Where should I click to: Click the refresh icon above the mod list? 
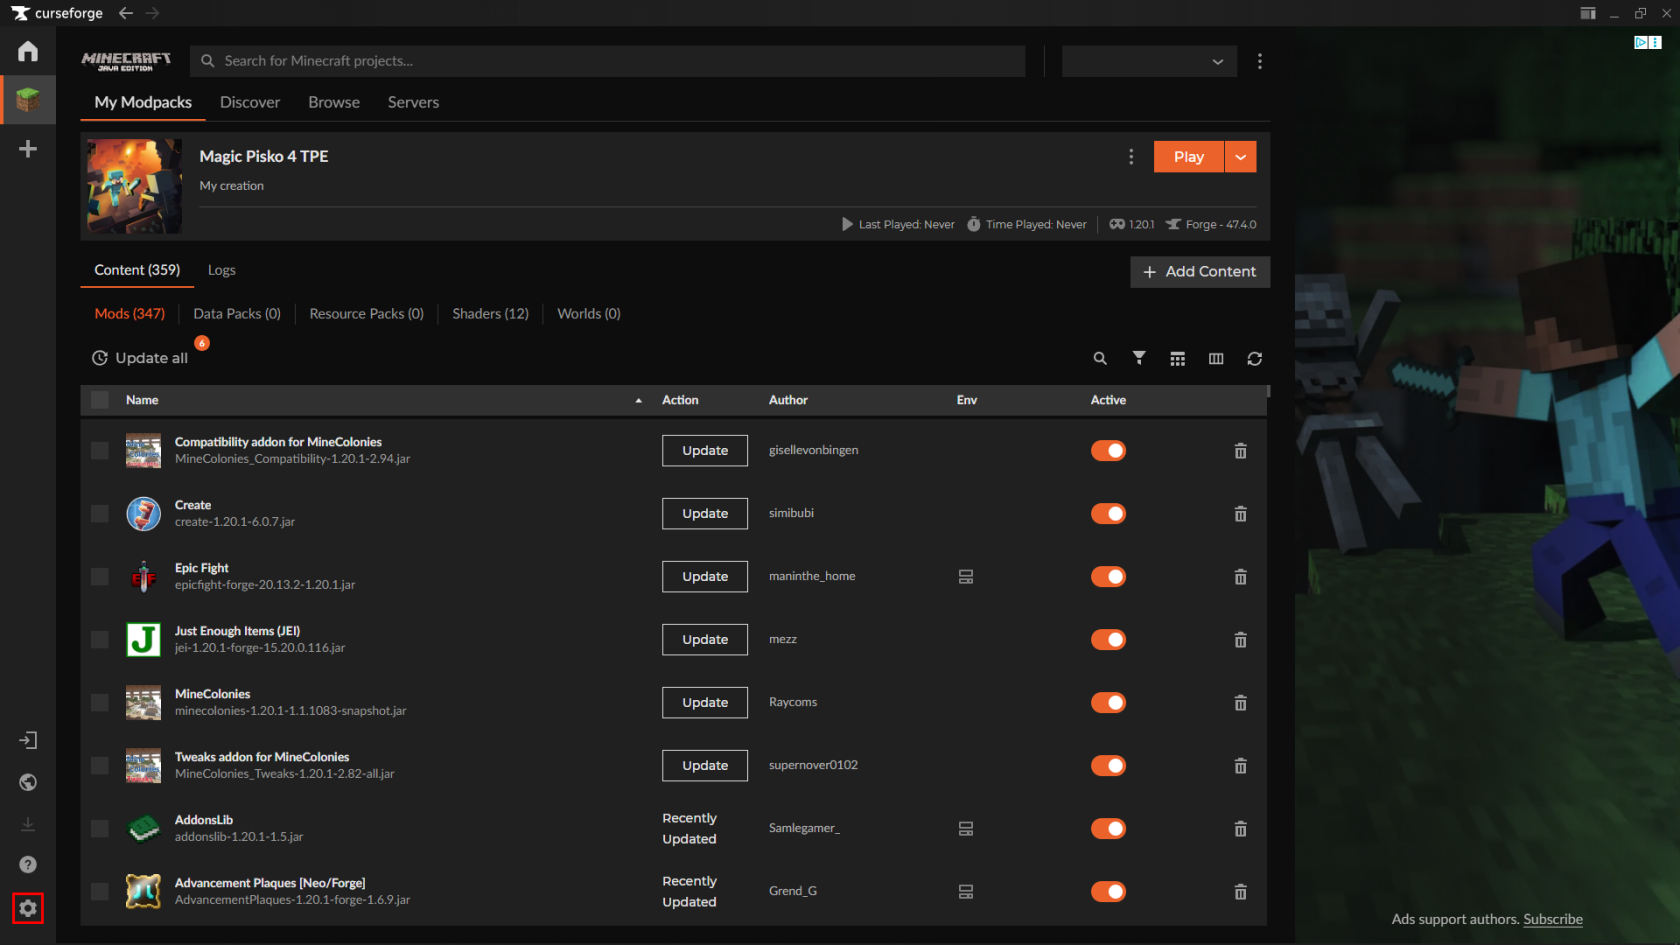[x=1255, y=358]
